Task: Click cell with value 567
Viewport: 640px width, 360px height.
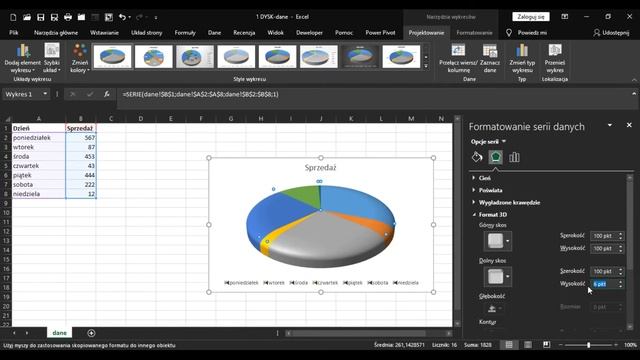Action: [x=80, y=138]
